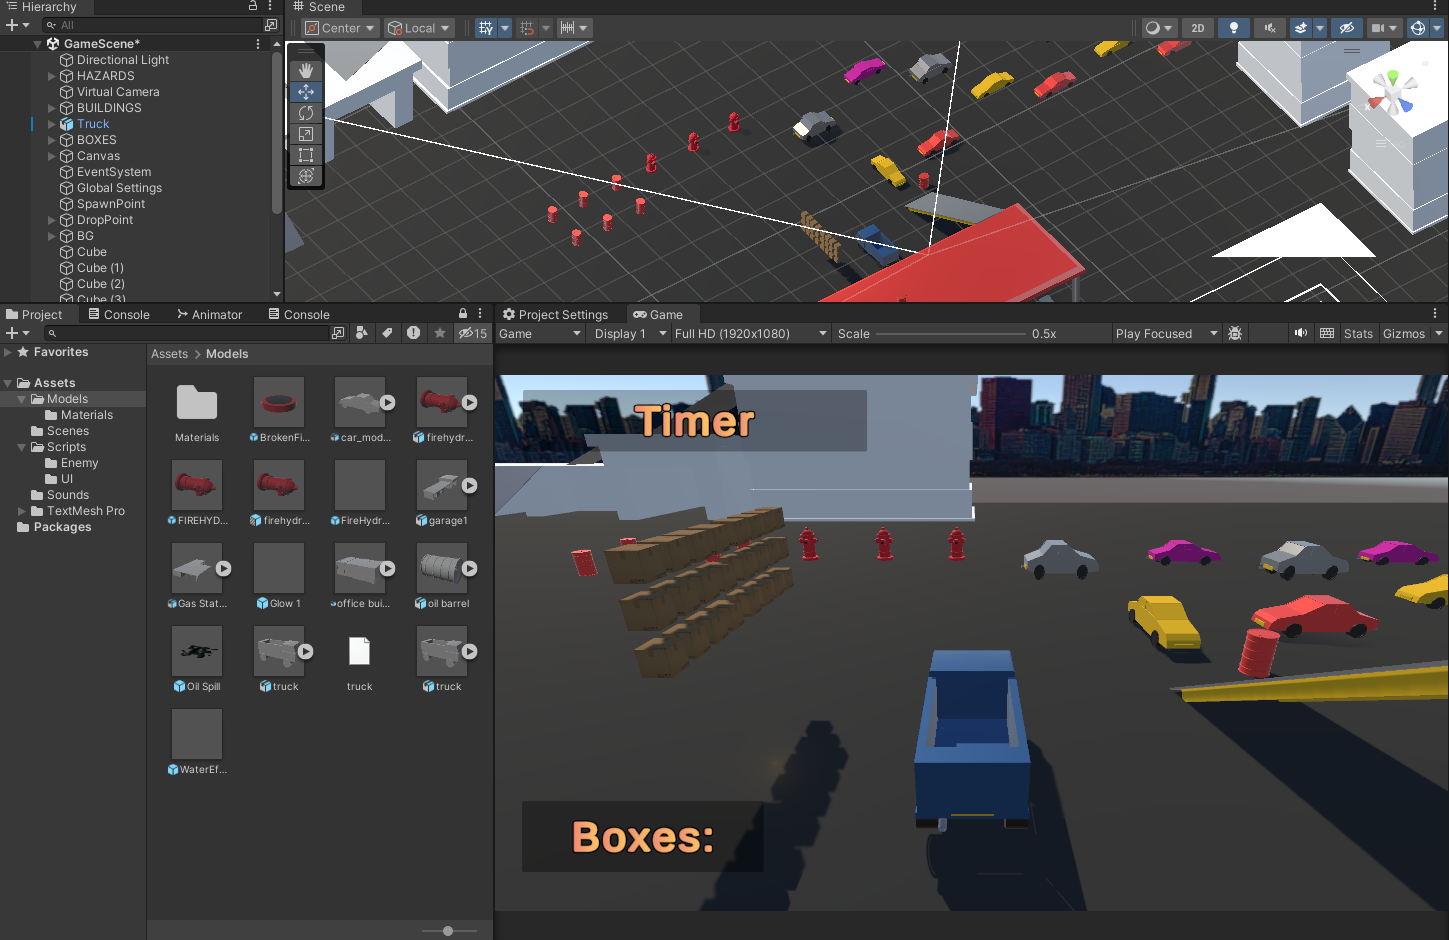The image size is (1449, 940).
Task: Open the Center pivot dropdown
Action: 340,28
